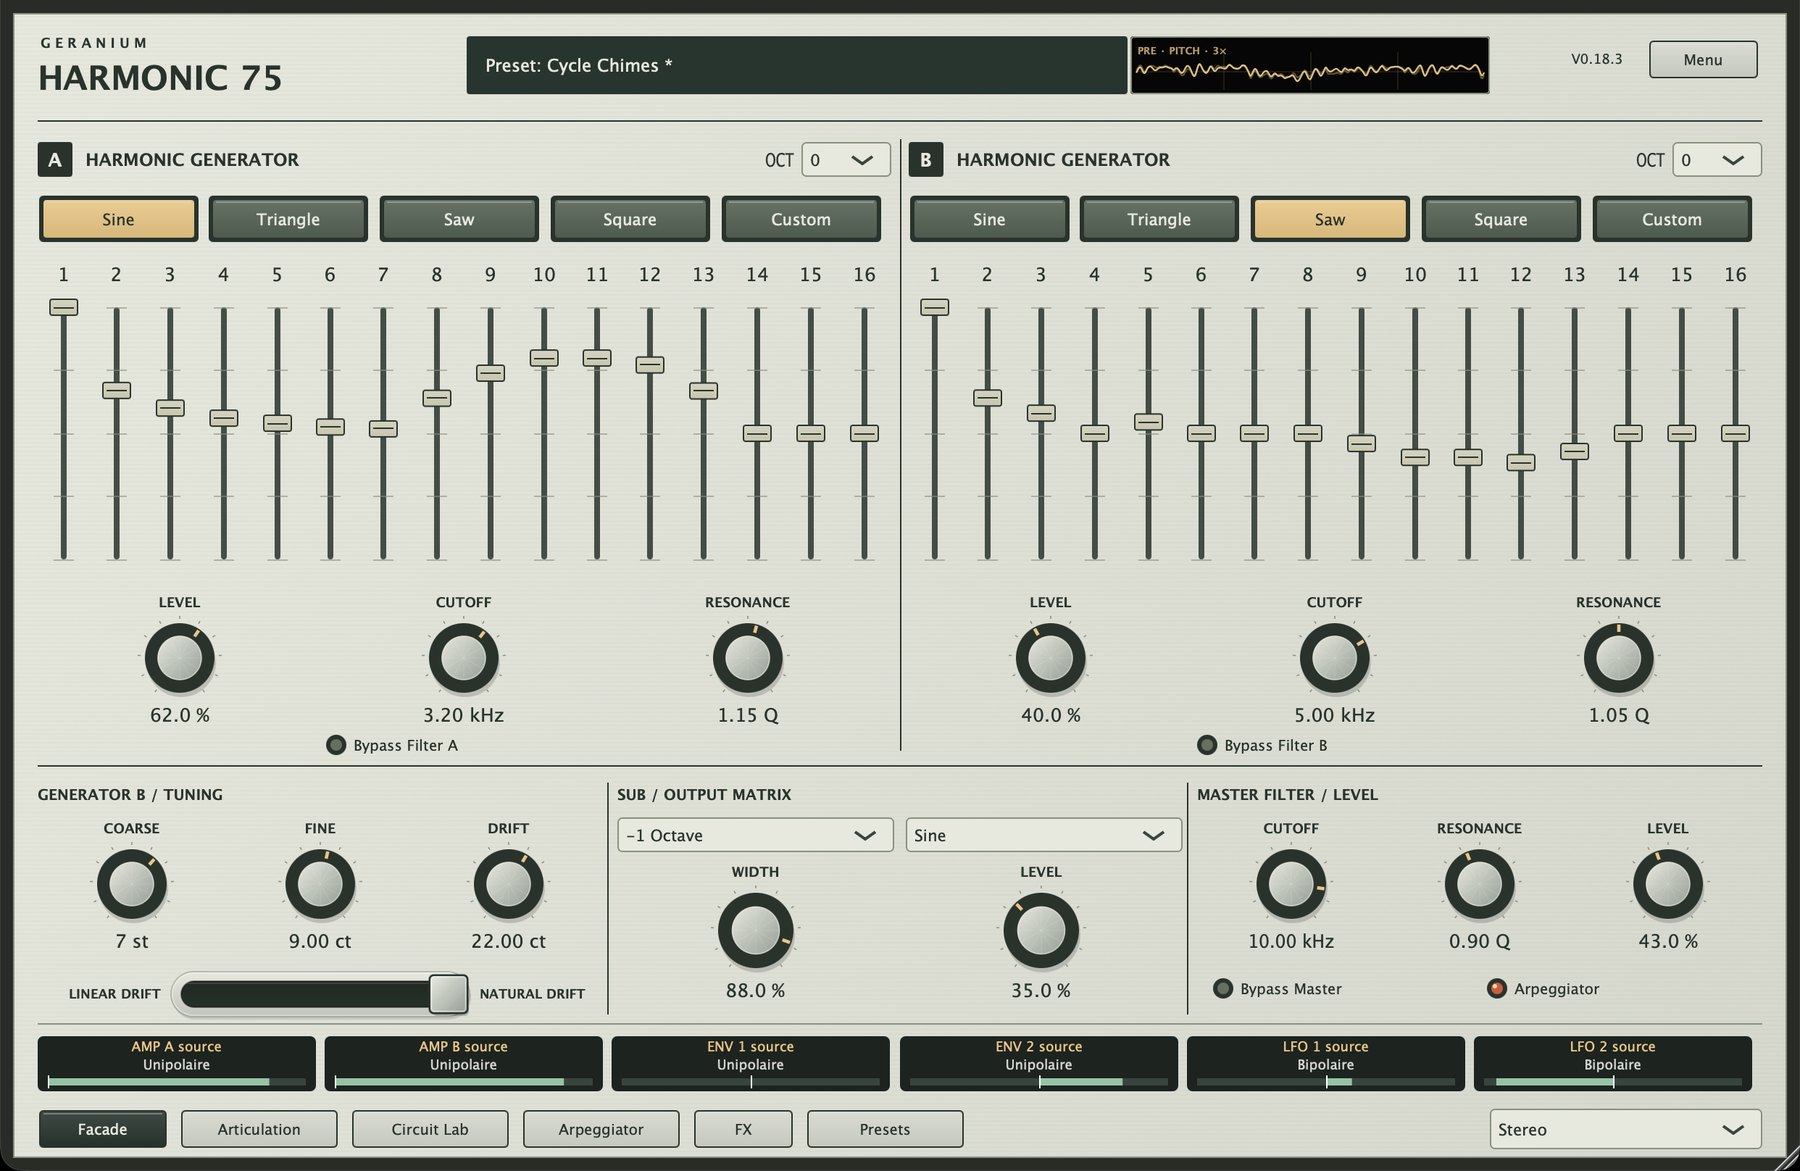
Task: Click the FINE tuning knob
Action: tap(320, 885)
